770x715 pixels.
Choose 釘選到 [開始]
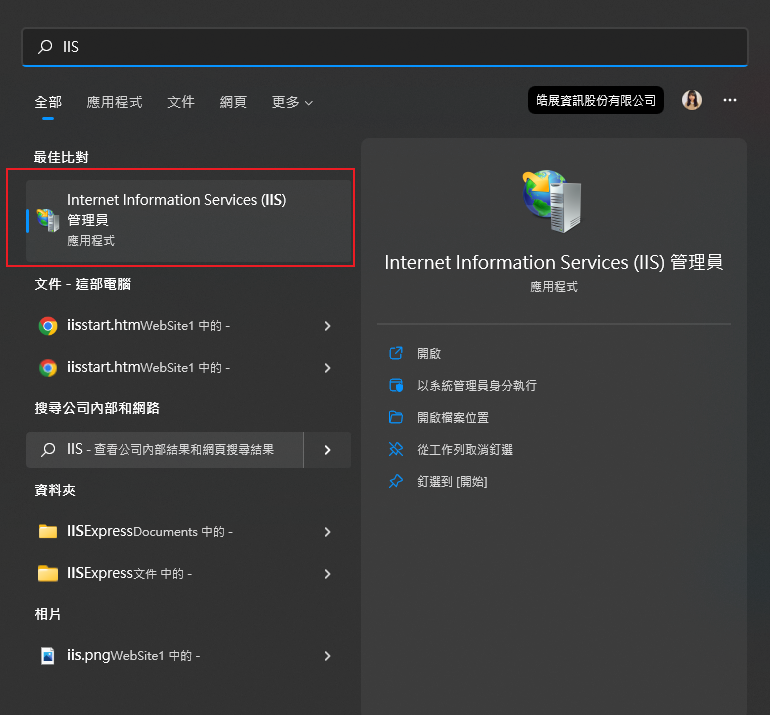point(452,481)
